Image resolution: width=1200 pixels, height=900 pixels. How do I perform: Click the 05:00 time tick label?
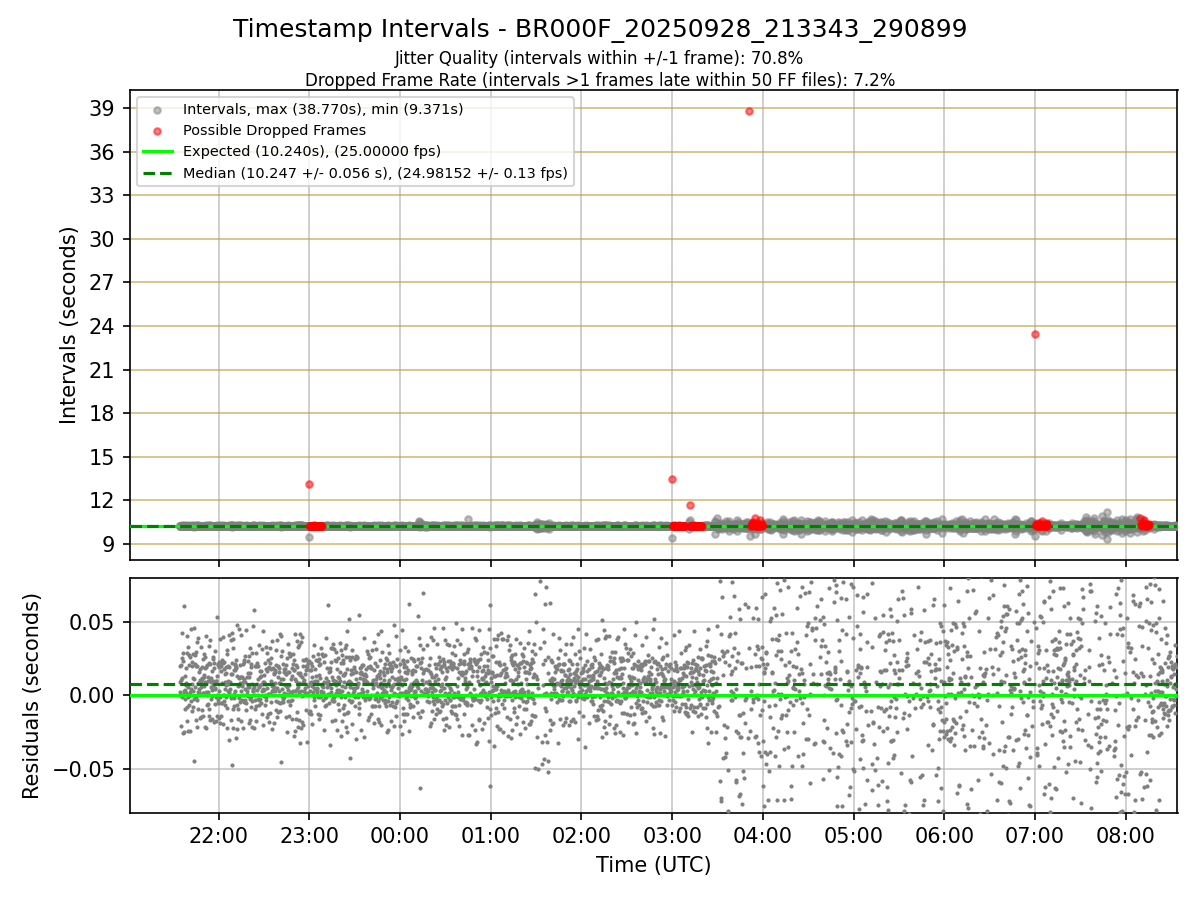[853, 836]
